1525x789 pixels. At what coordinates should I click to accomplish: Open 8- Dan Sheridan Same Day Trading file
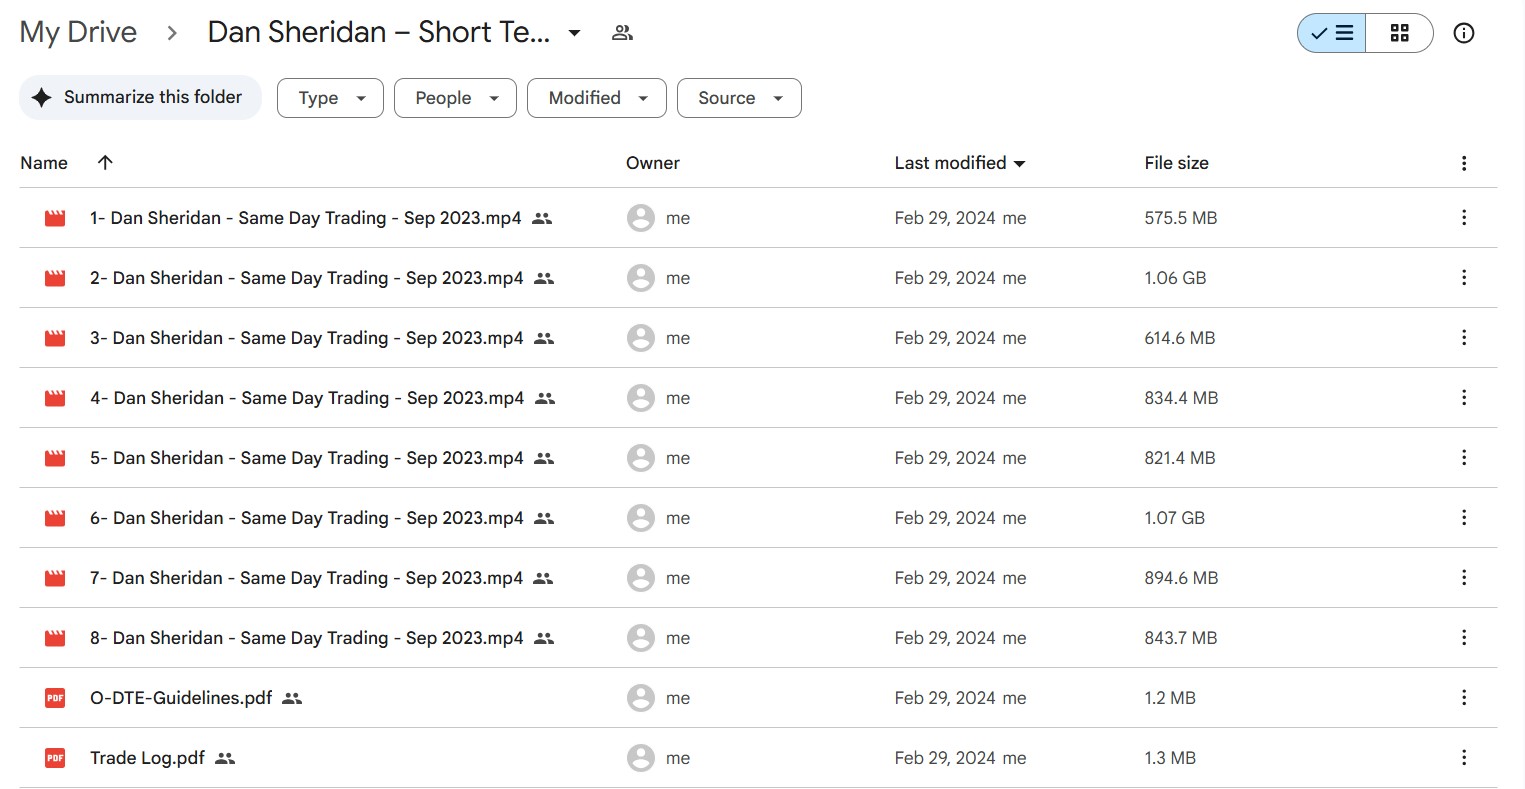coord(306,638)
